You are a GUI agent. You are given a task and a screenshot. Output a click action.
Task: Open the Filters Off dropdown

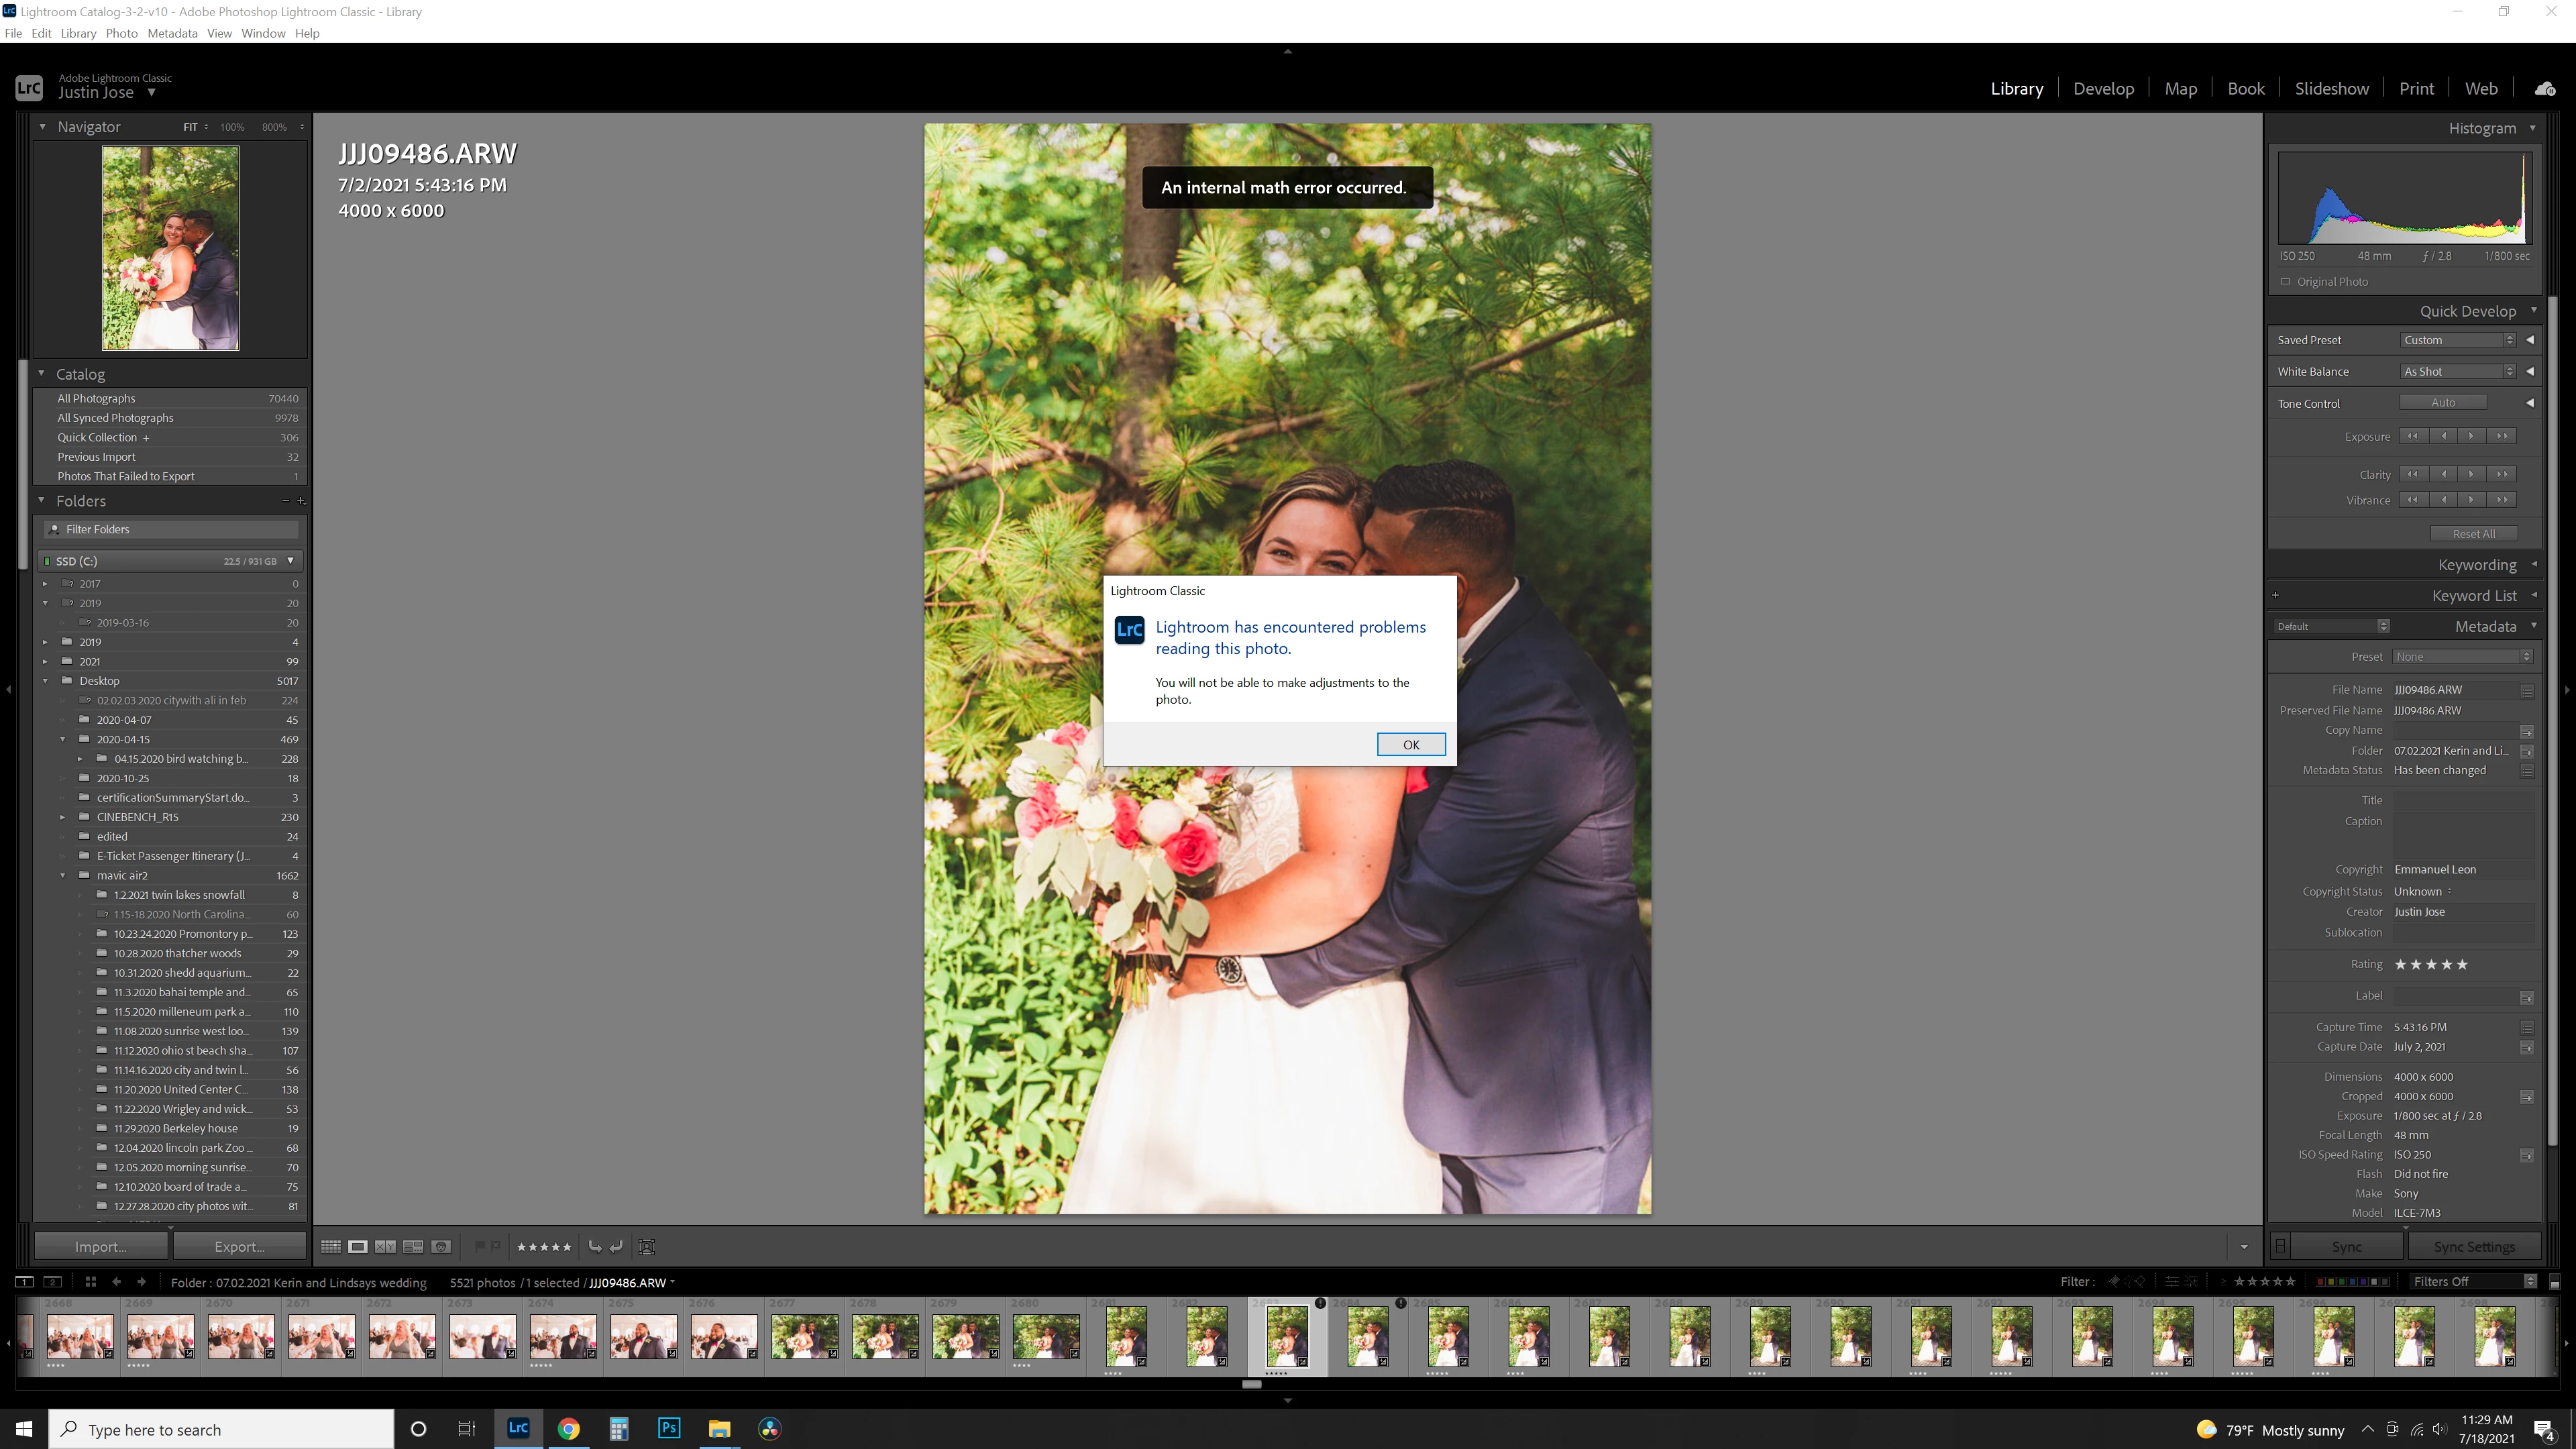[2473, 1282]
